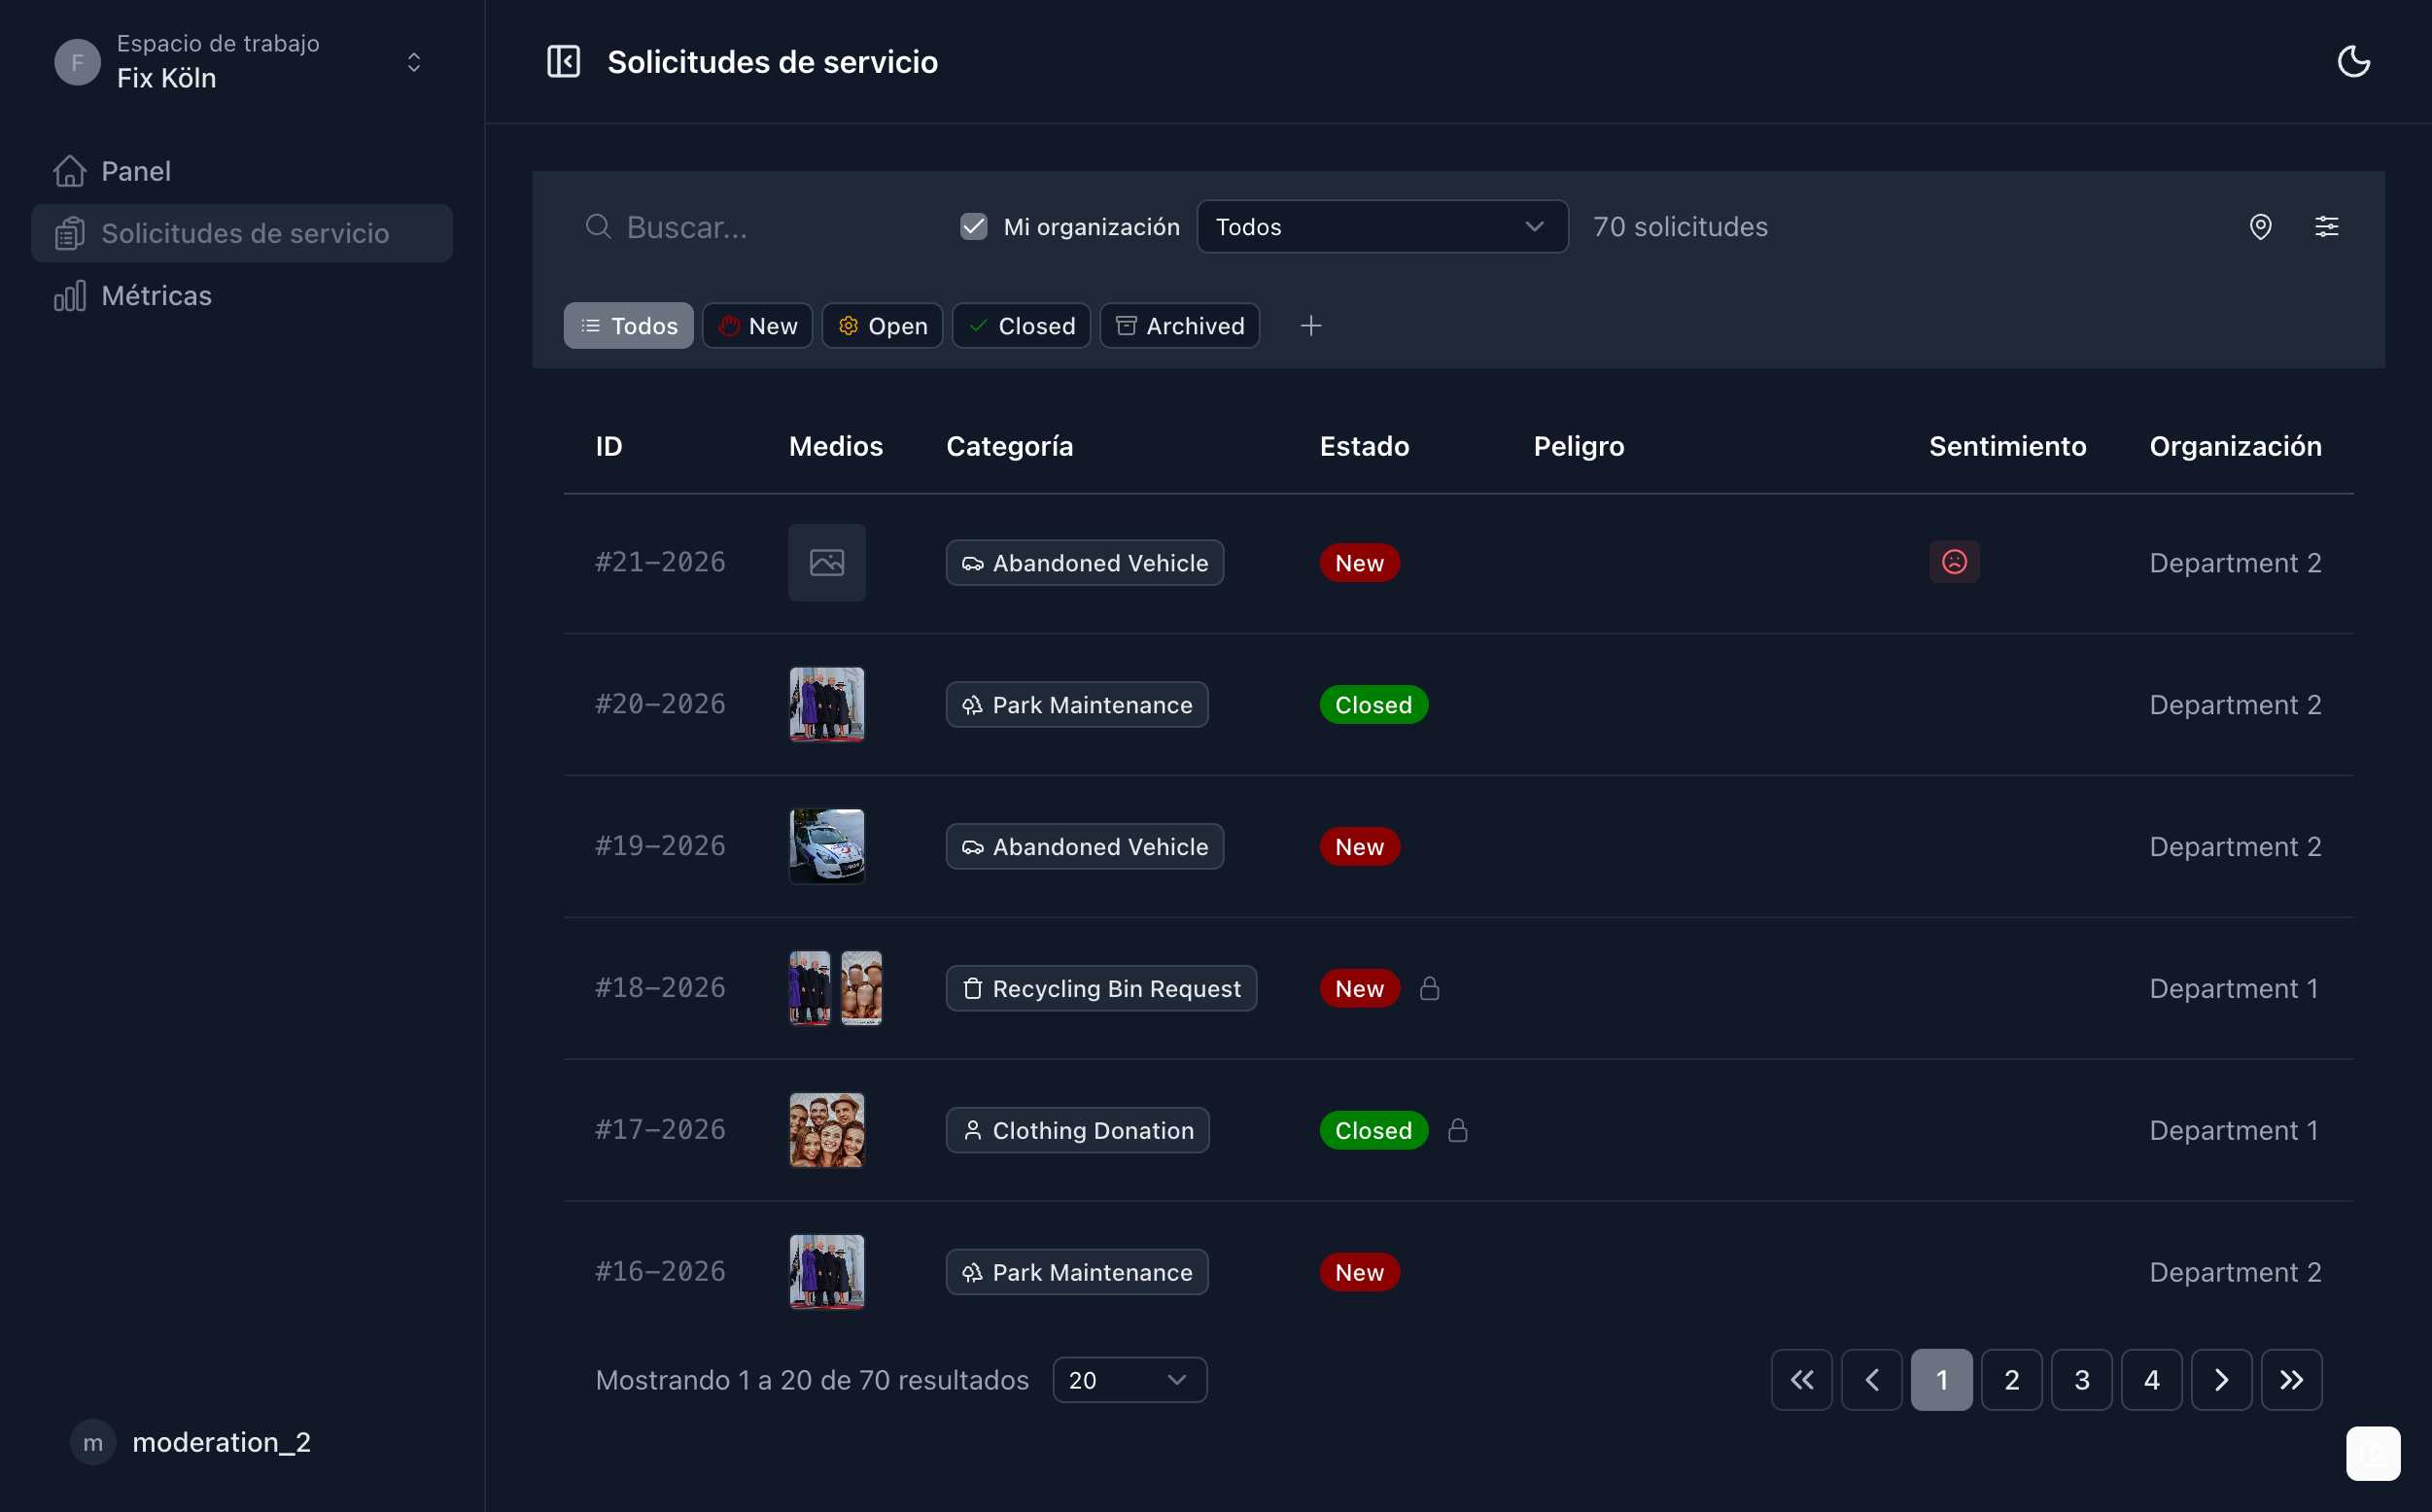Click the Abandoned Vehicle badge on #19-2026
This screenshot has width=2432, height=1512.
click(1084, 846)
